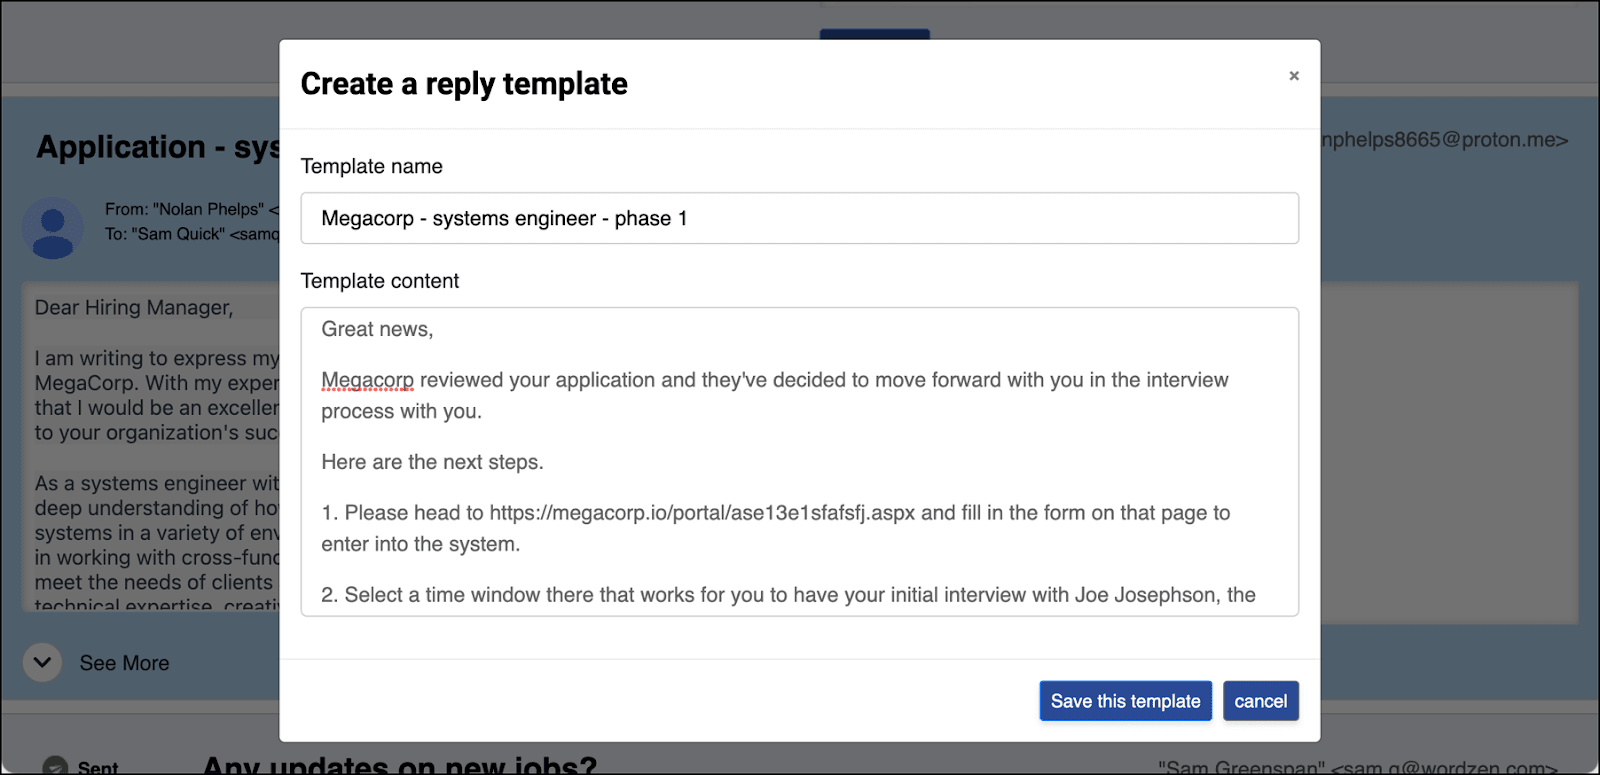Close the reply template dialog with X
Viewport: 1600px width, 775px height.
tap(1293, 76)
